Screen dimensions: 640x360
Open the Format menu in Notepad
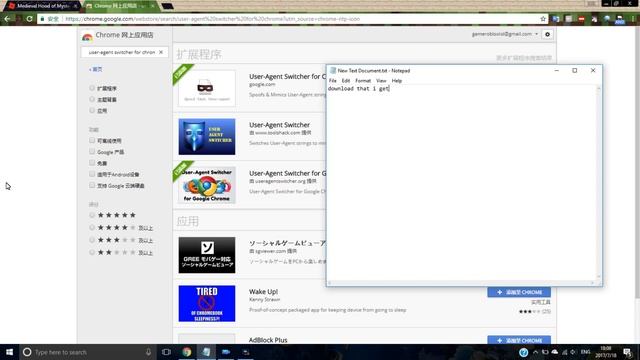tap(363, 81)
